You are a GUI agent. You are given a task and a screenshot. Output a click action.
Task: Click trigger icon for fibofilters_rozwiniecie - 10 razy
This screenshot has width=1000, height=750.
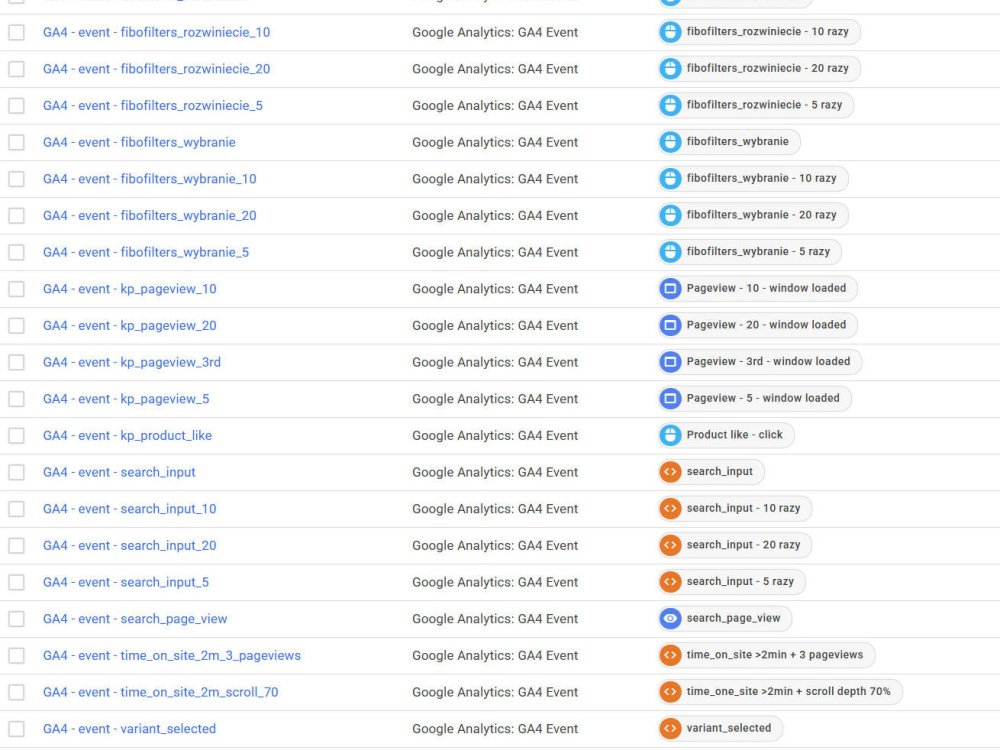(670, 32)
